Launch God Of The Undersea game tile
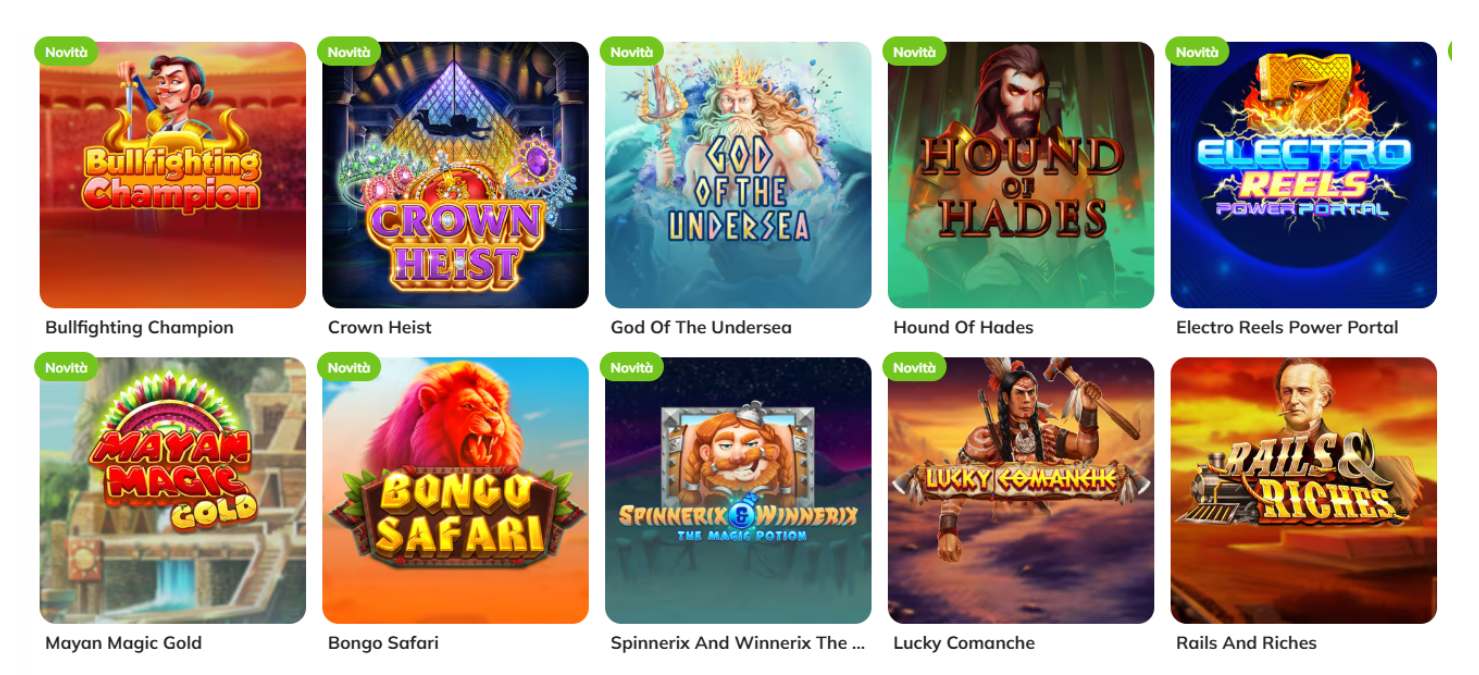This screenshot has width=1479, height=675. point(738,175)
